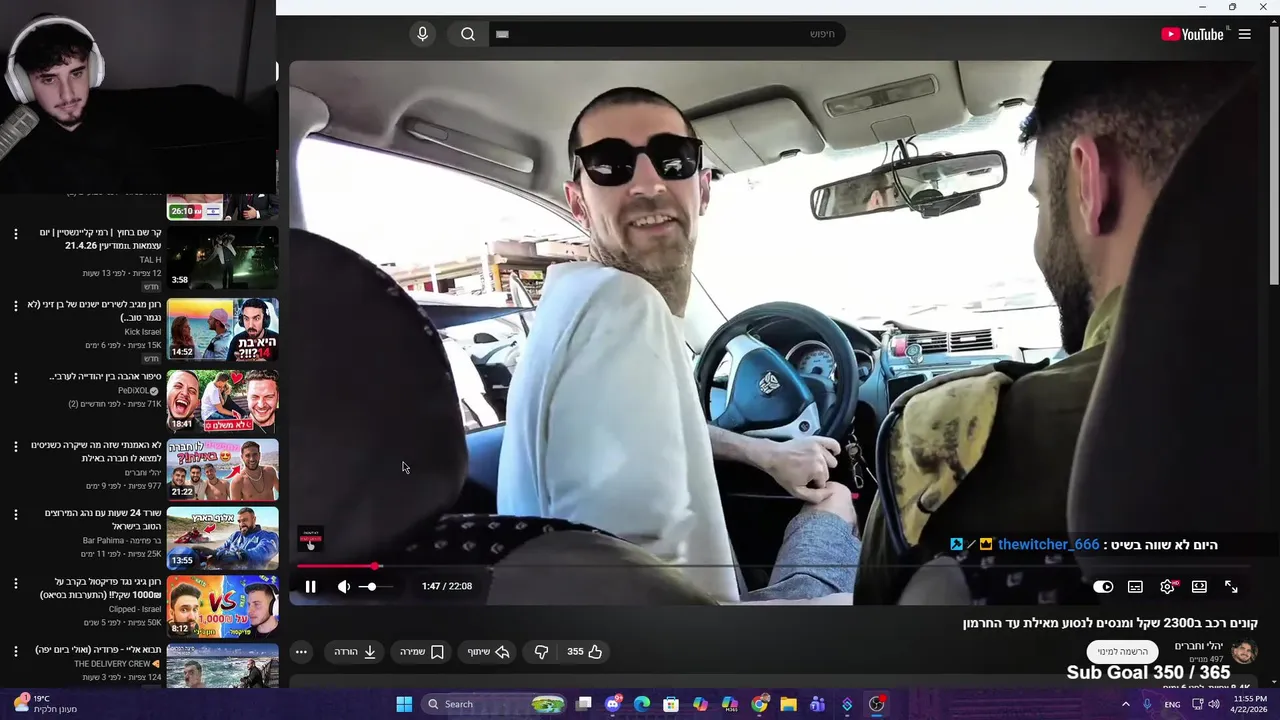This screenshot has width=1280, height=720.
Task: Download video with הורדה button
Action: [x=355, y=652]
